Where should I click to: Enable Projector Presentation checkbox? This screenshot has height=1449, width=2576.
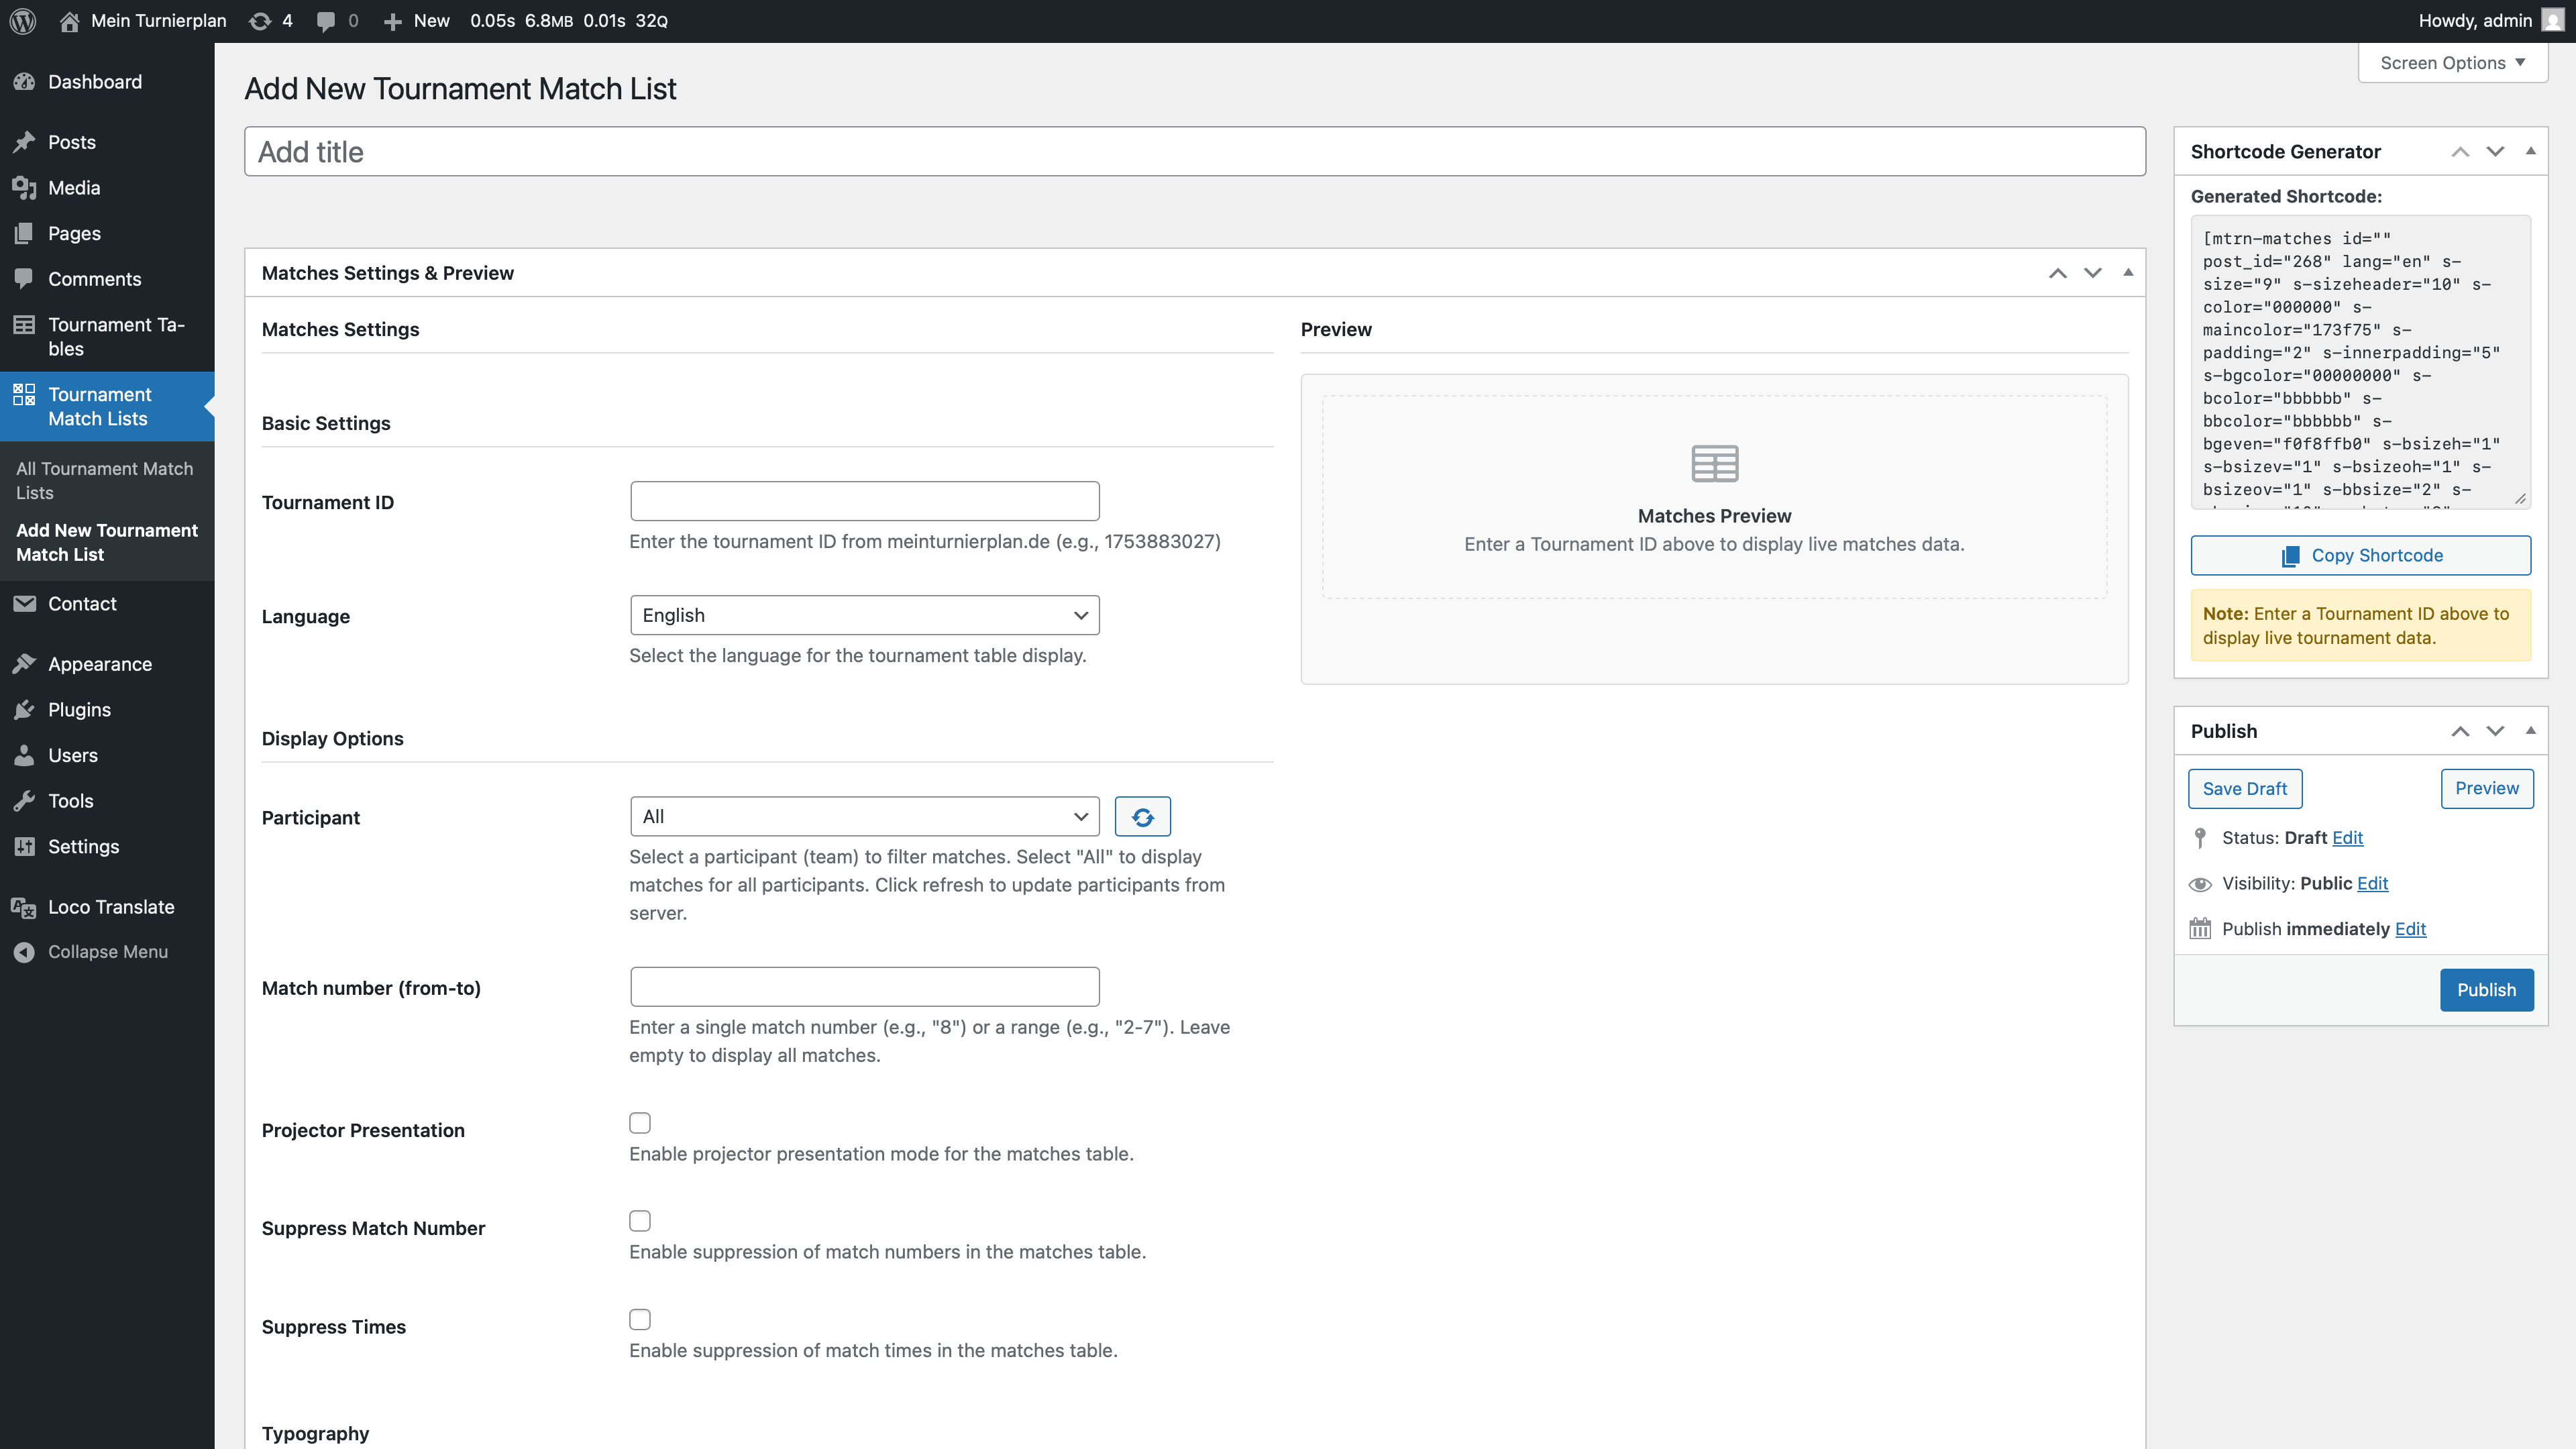click(640, 1123)
